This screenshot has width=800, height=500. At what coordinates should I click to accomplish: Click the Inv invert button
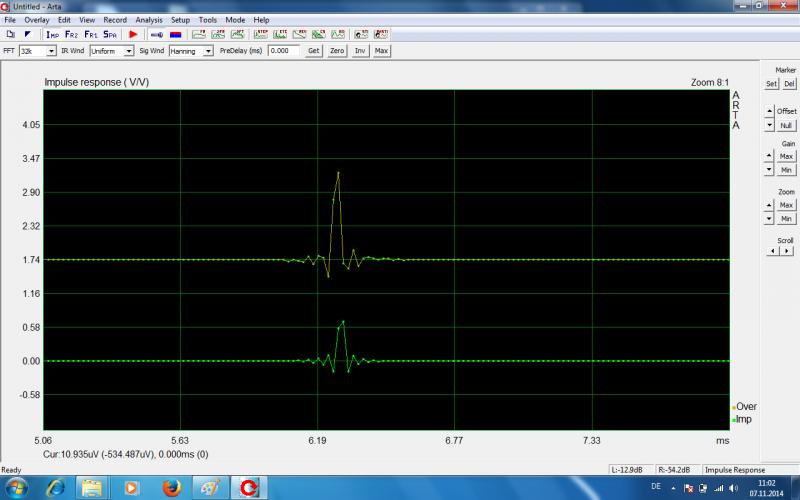point(360,50)
